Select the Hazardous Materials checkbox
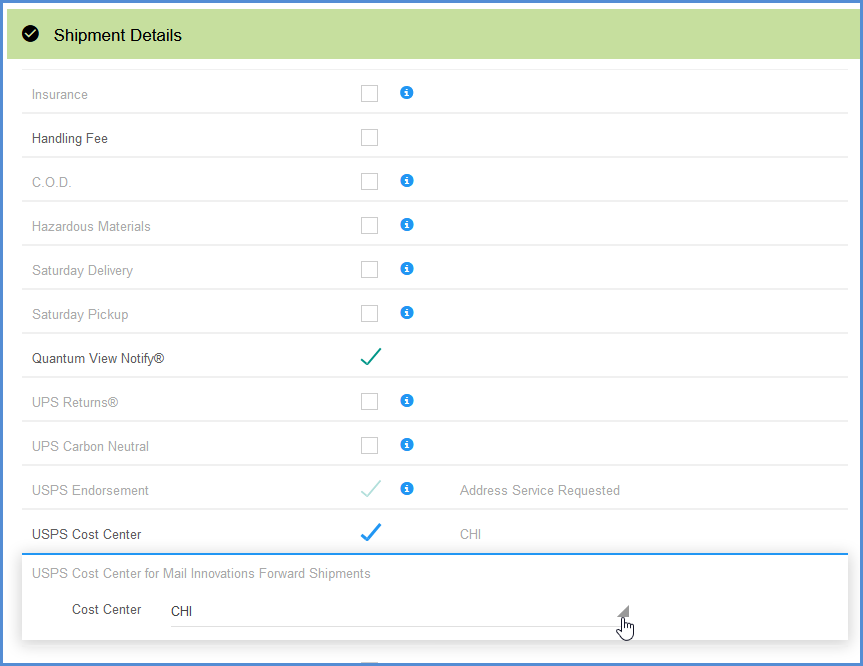 (369, 226)
